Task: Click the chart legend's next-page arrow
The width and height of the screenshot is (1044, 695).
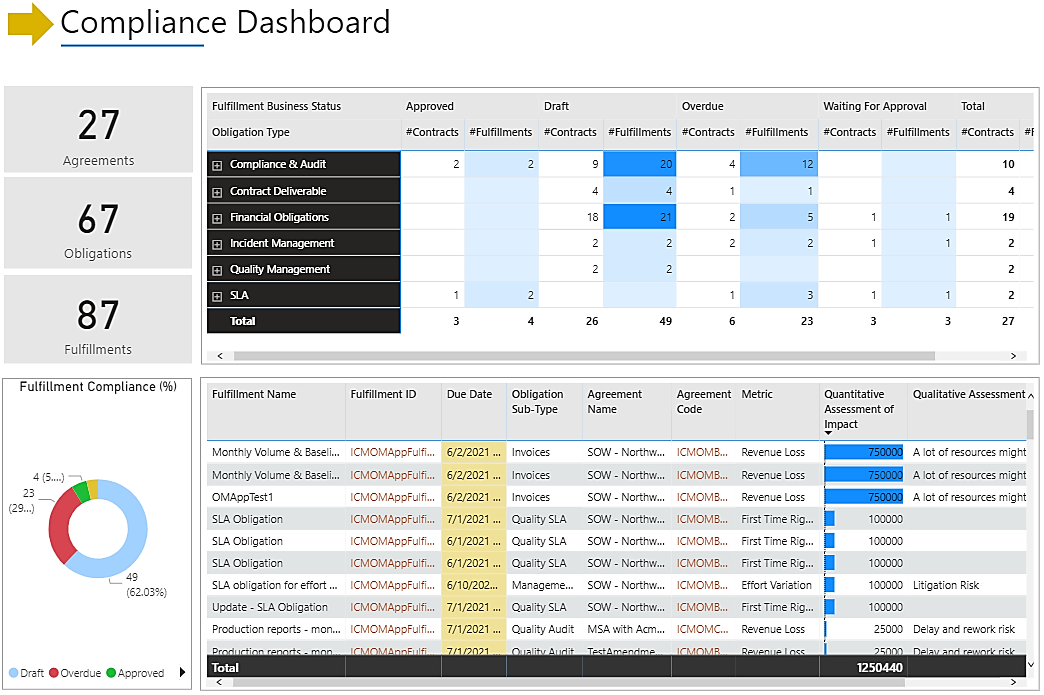Action: click(x=182, y=673)
